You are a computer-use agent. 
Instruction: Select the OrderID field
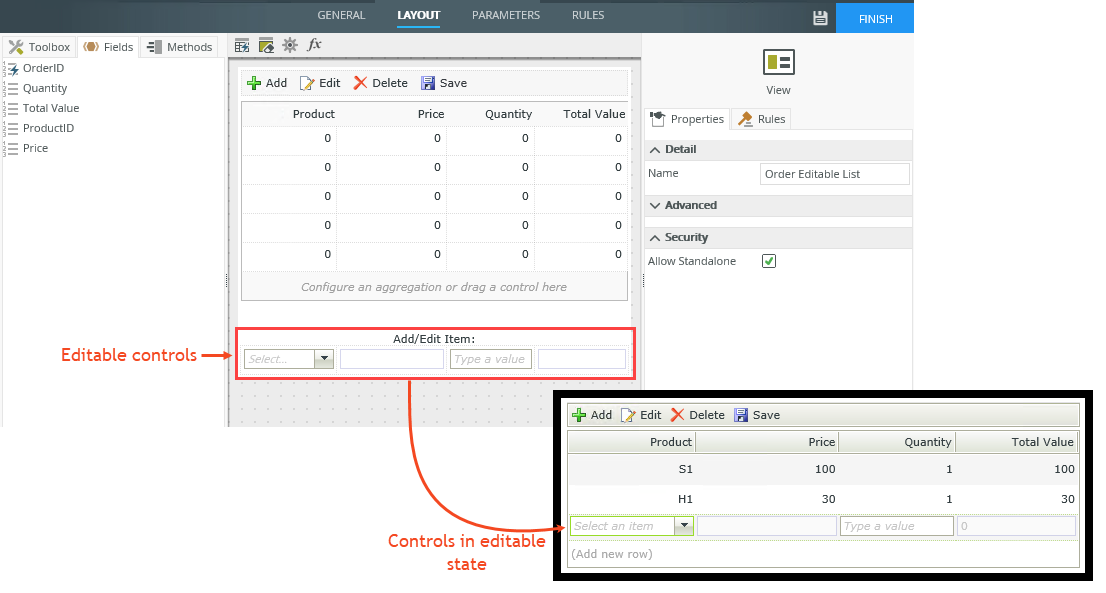click(x=43, y=68)
